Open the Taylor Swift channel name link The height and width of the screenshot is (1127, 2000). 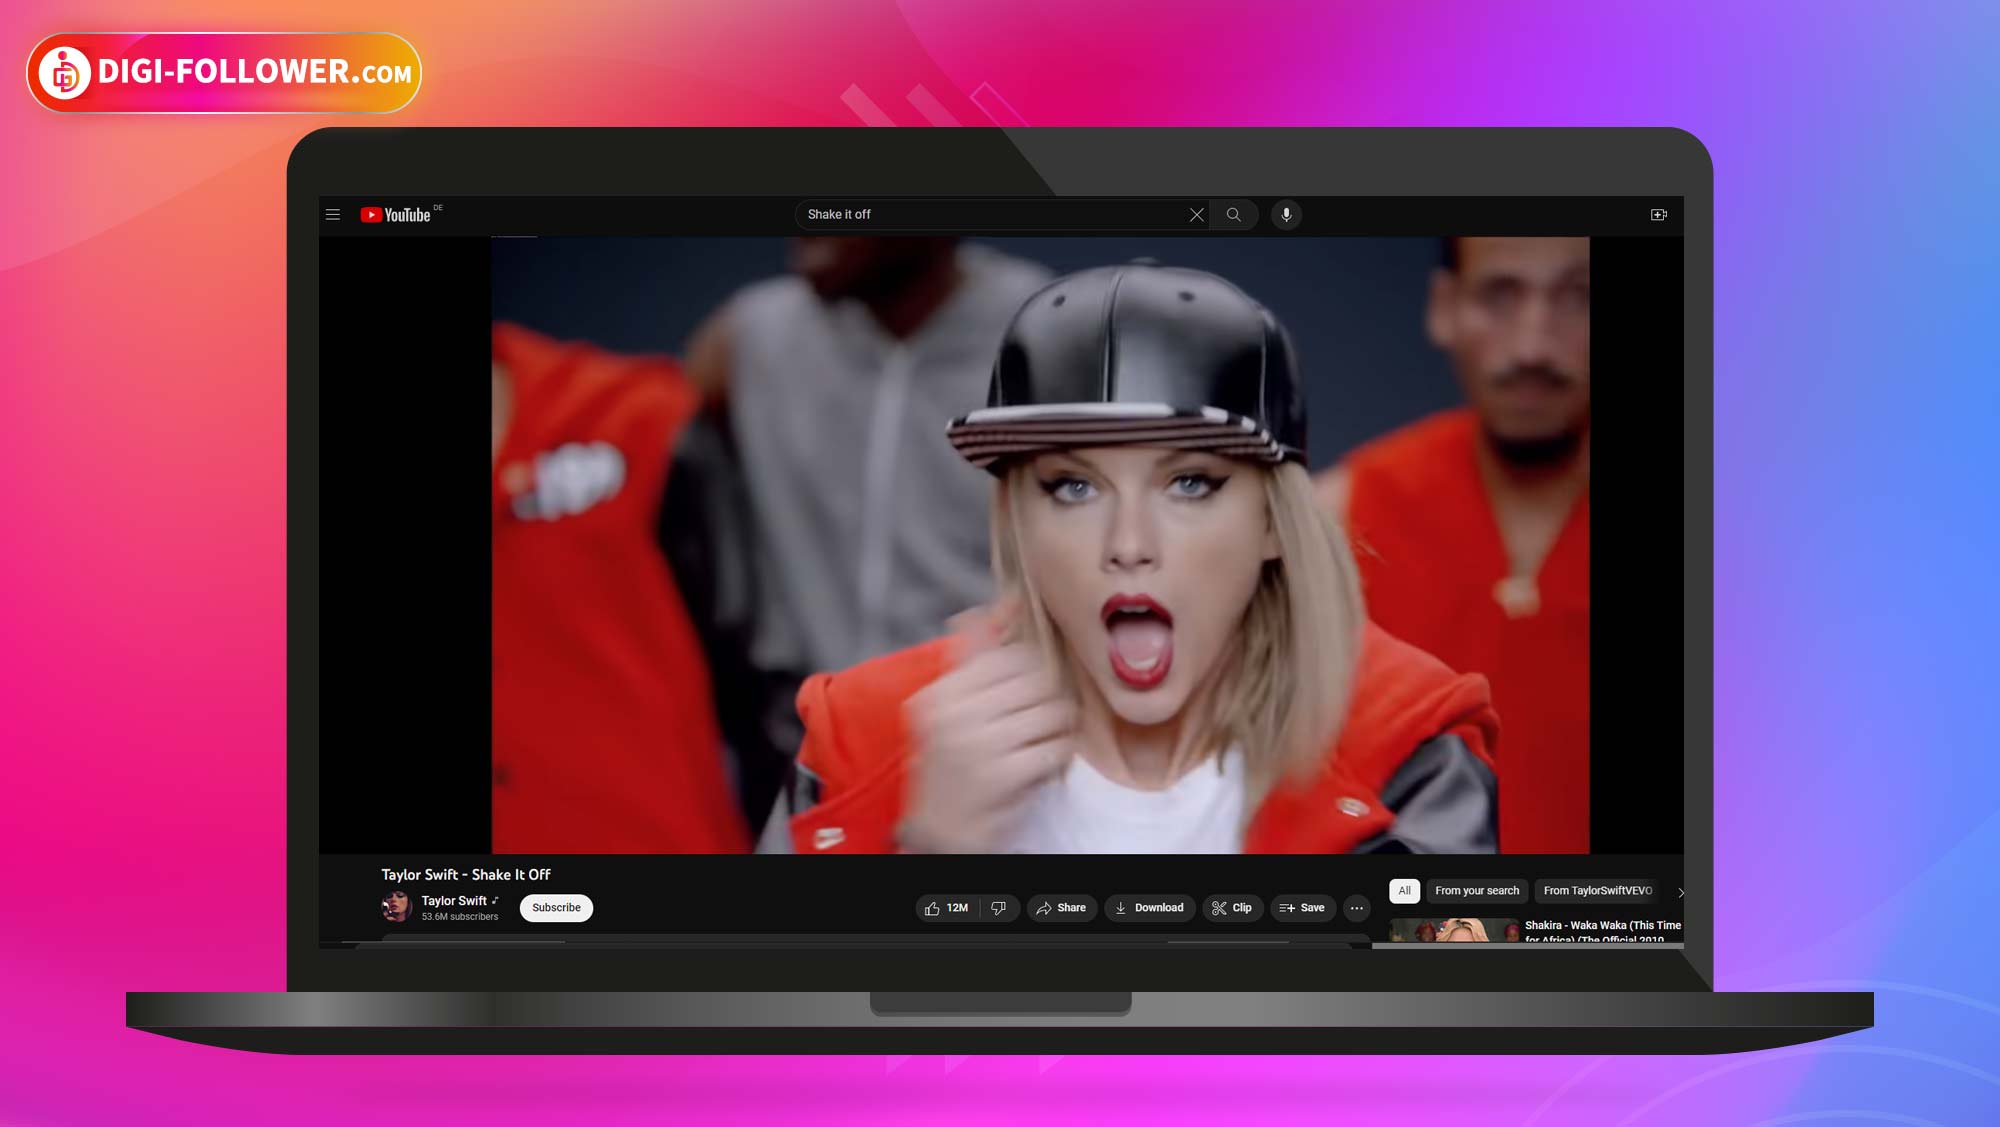click(454, 901)
